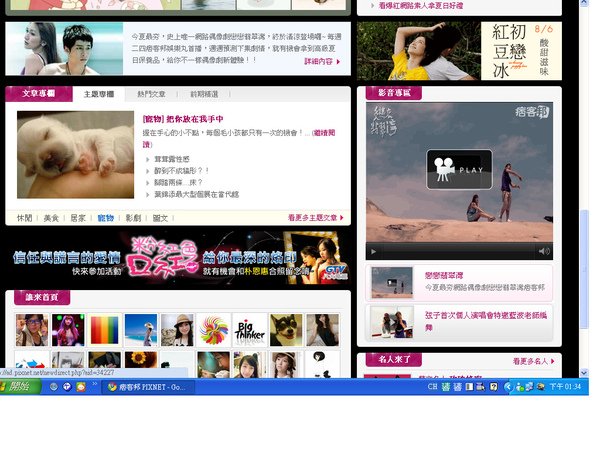This screenshot has height=450, width=600.
Task: Play the video with the camera PLAY button
Action: pyautogui.click(x=459, y=170)
